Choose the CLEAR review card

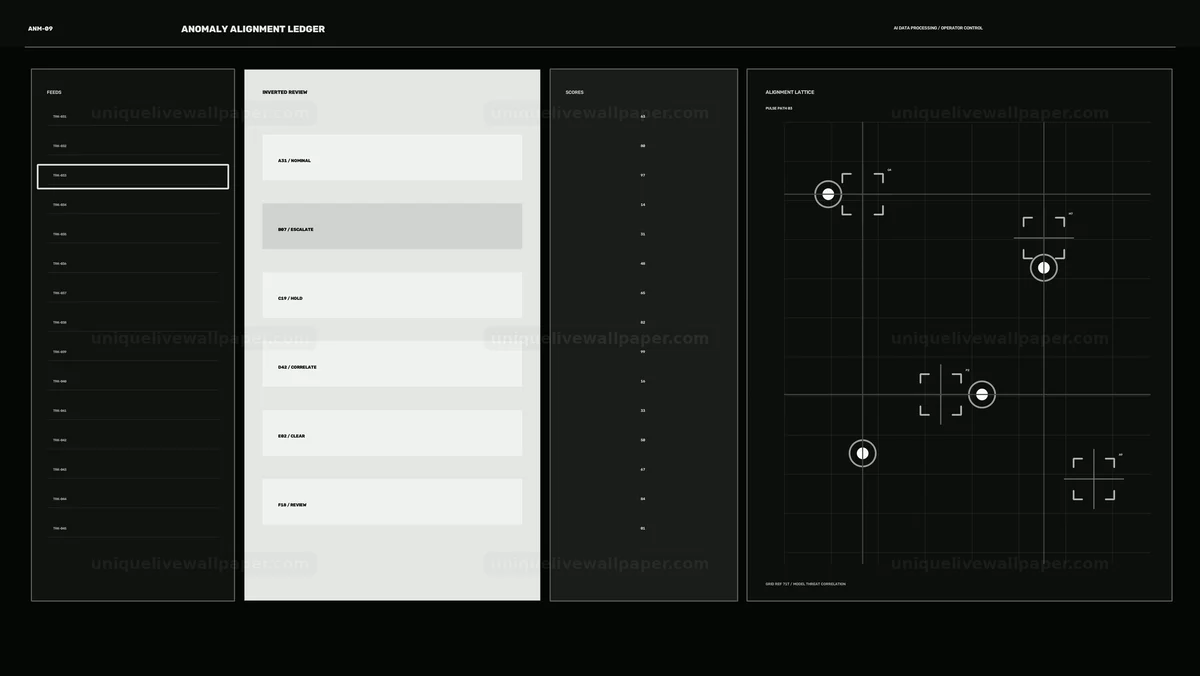[x=392, y=433]
